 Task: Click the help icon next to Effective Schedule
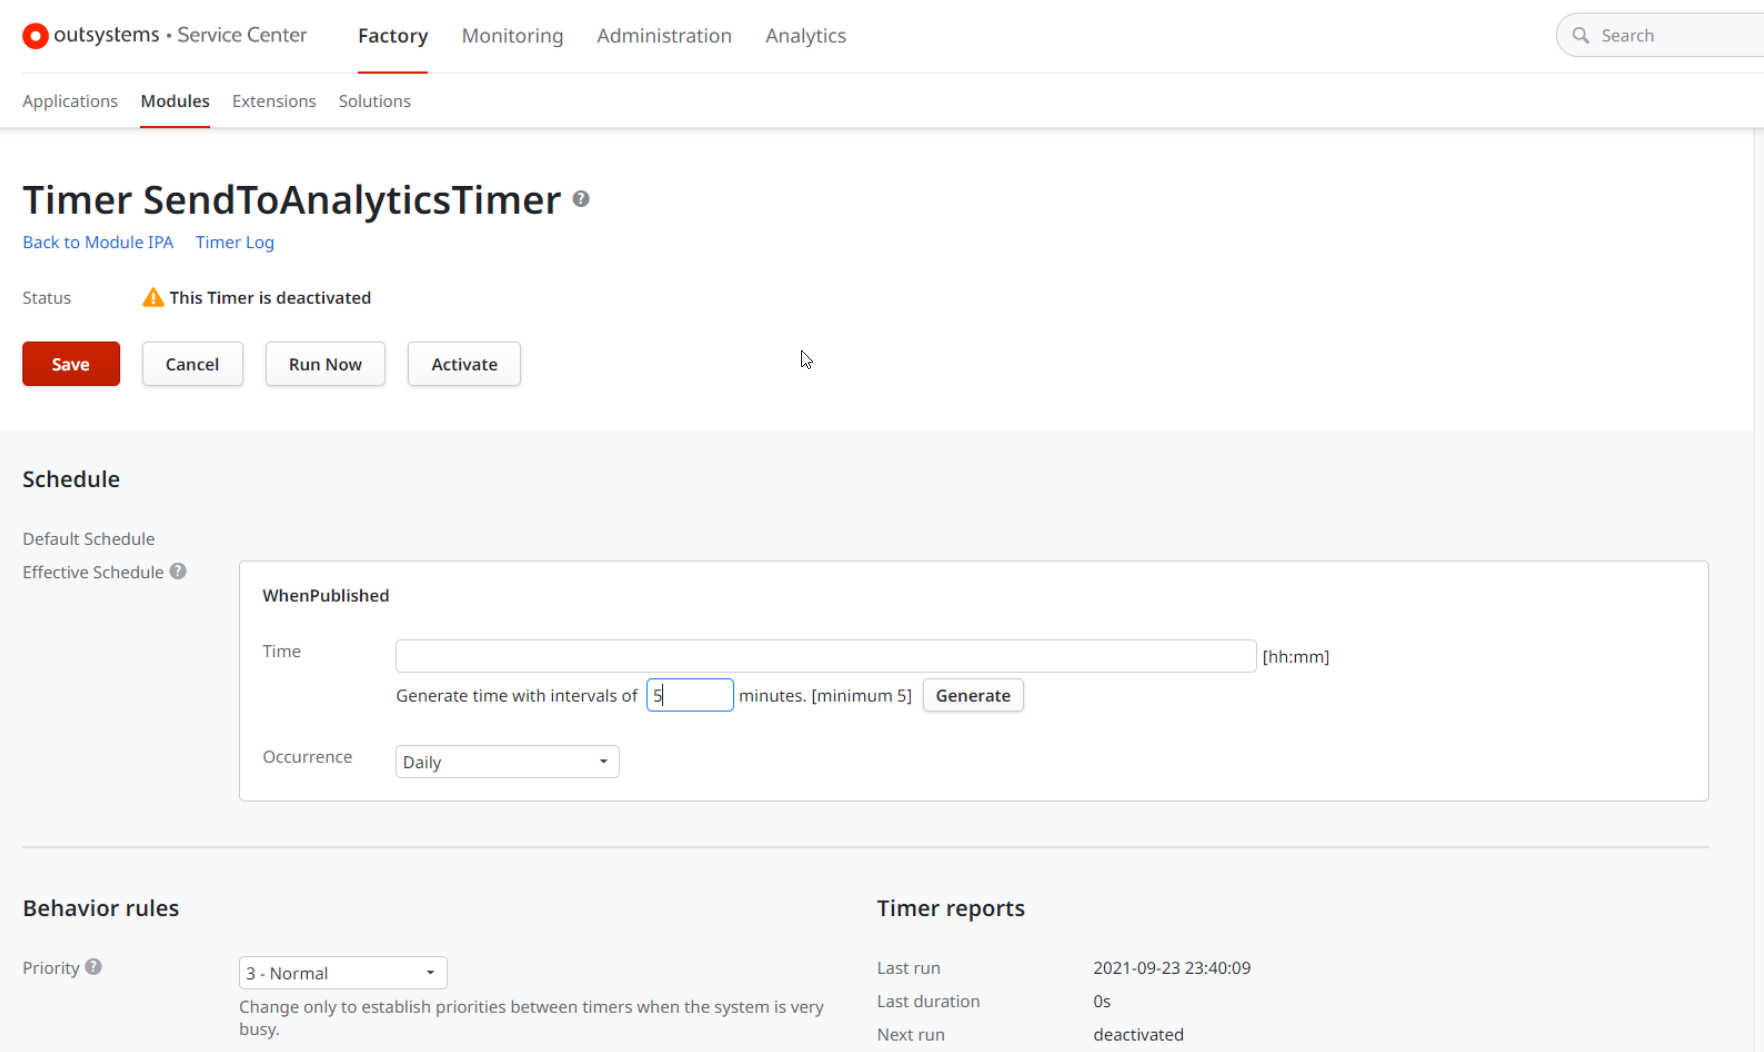click(178, 571)
